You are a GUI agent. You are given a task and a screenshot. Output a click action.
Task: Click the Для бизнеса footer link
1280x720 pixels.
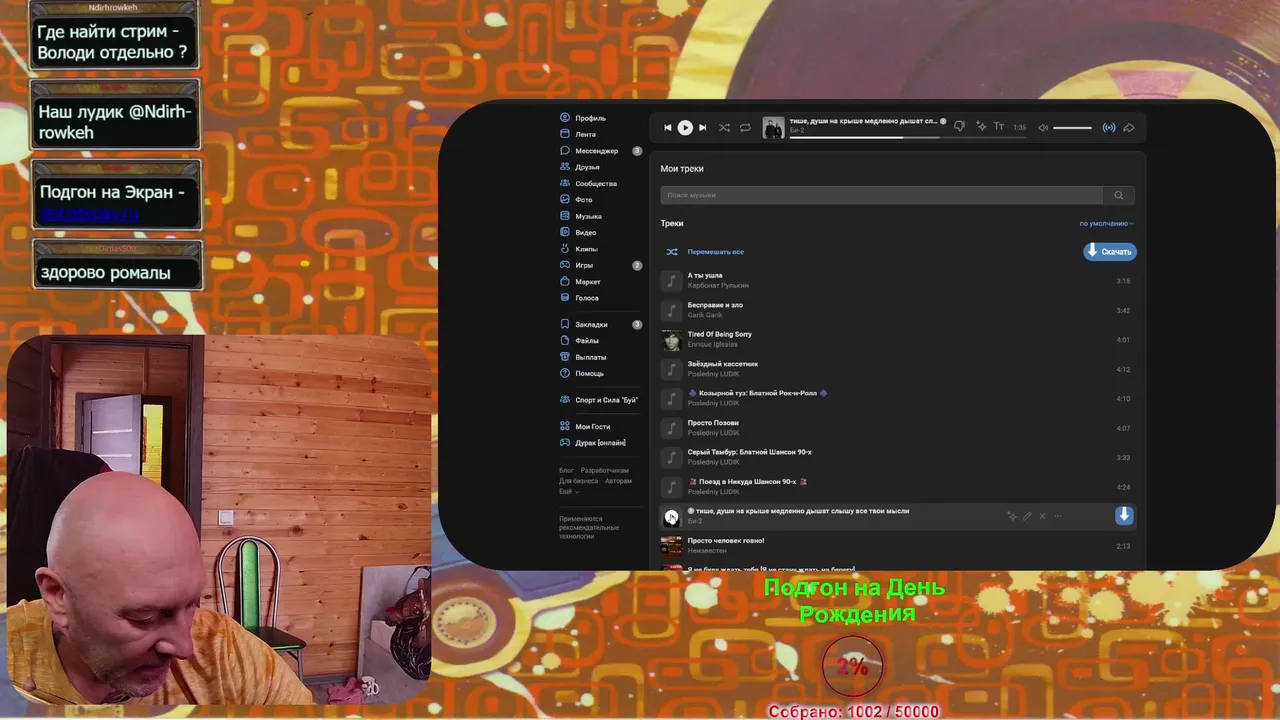[x=578, y=481]
